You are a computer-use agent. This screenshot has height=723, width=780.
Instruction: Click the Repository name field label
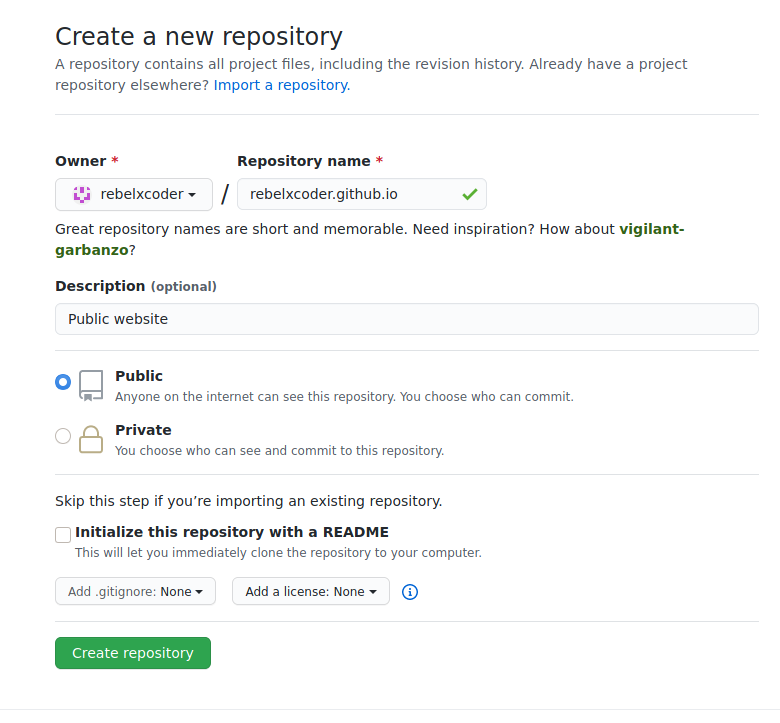click(303, 161)
